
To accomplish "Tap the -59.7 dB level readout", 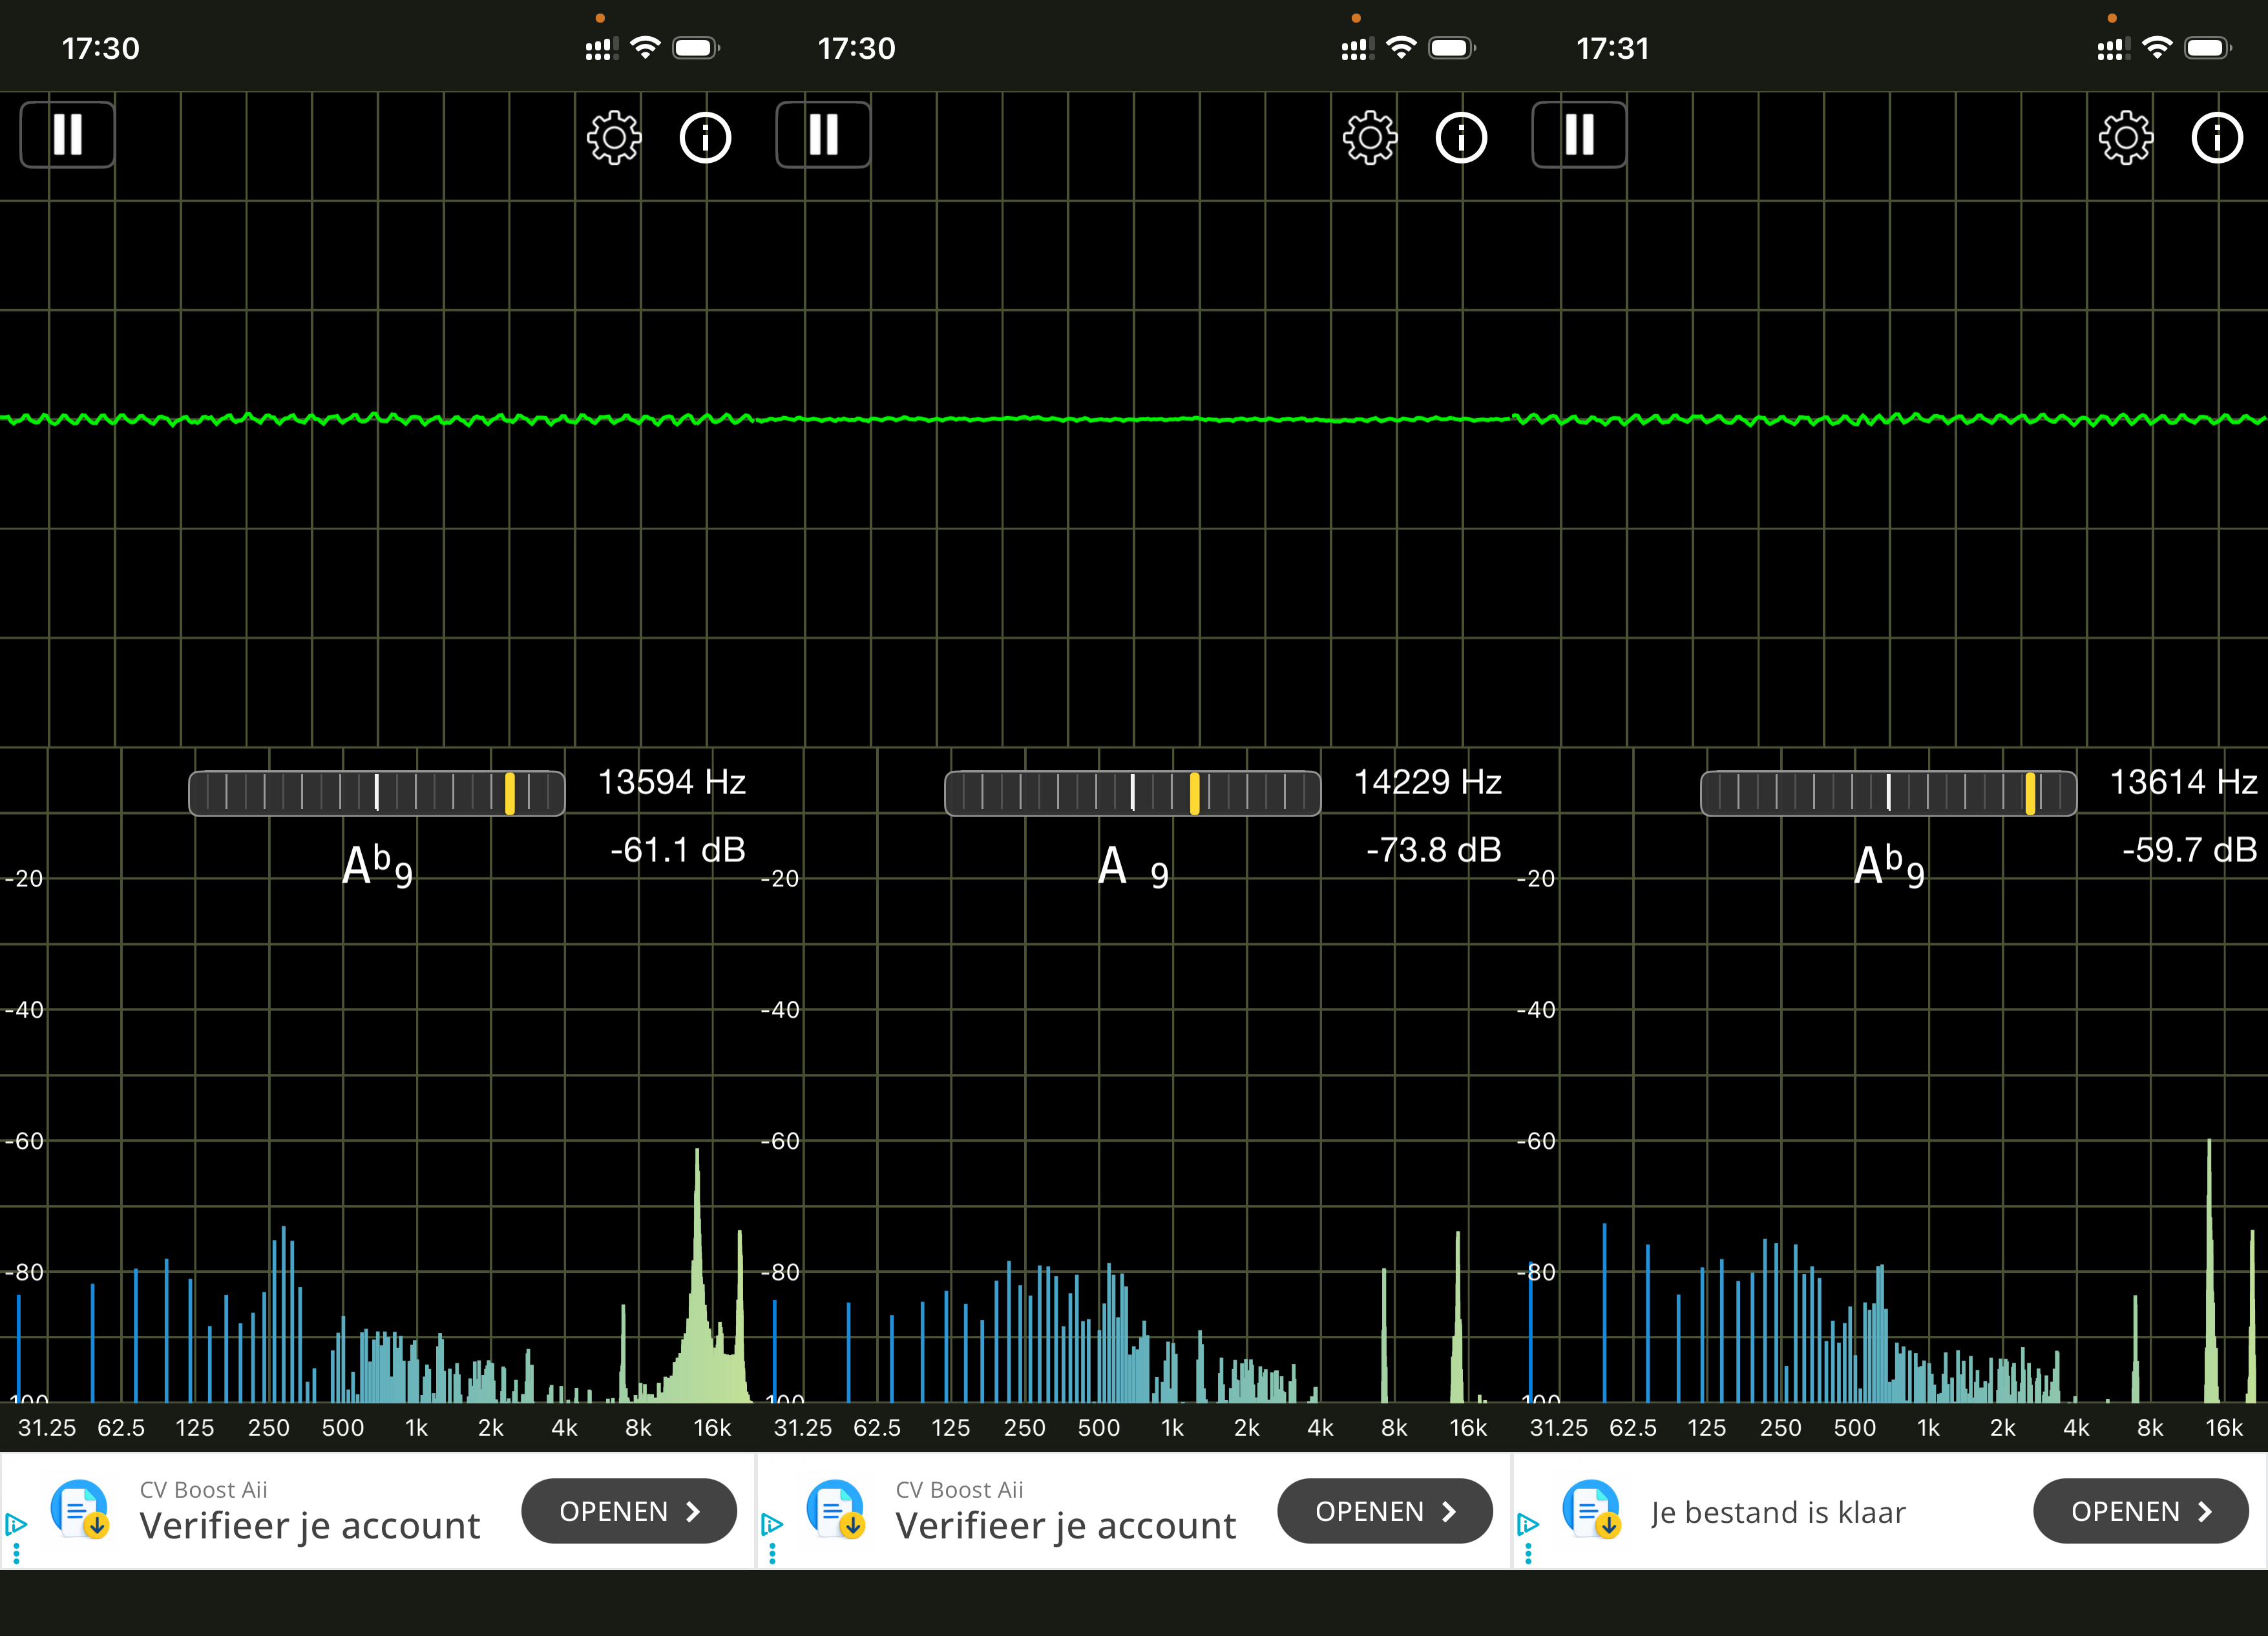I will 2190,850.
